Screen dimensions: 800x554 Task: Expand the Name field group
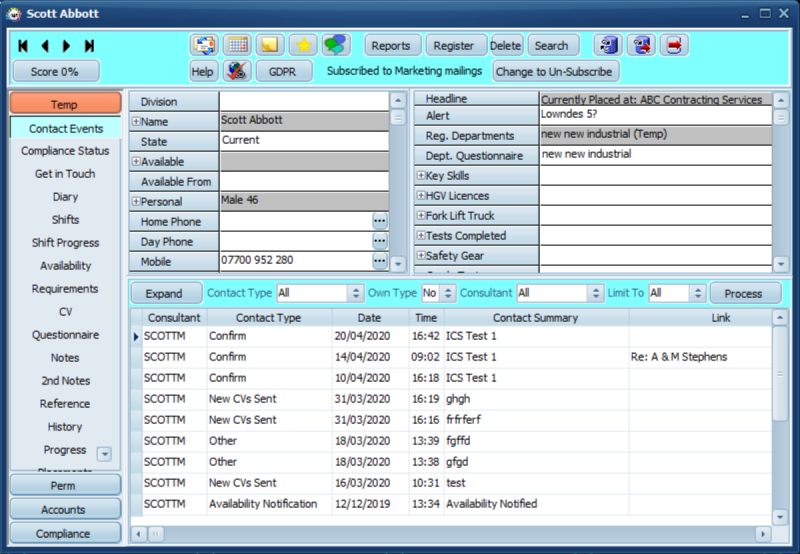(x=136, y=121)
